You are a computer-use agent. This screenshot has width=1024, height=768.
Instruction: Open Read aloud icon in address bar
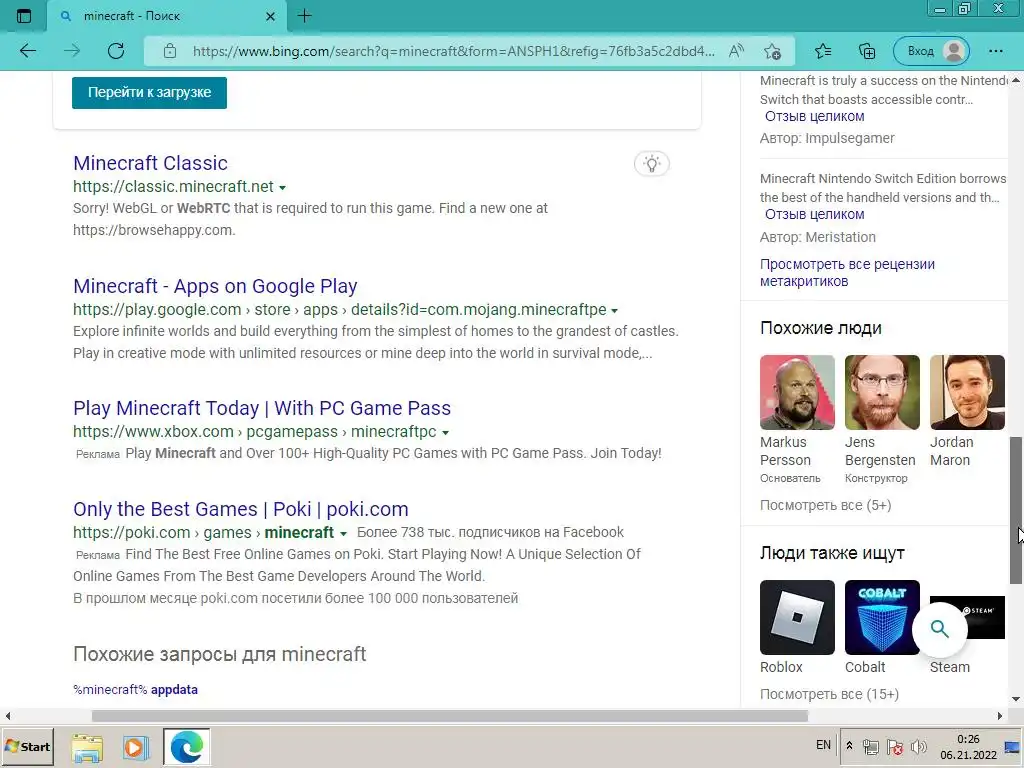736,51
